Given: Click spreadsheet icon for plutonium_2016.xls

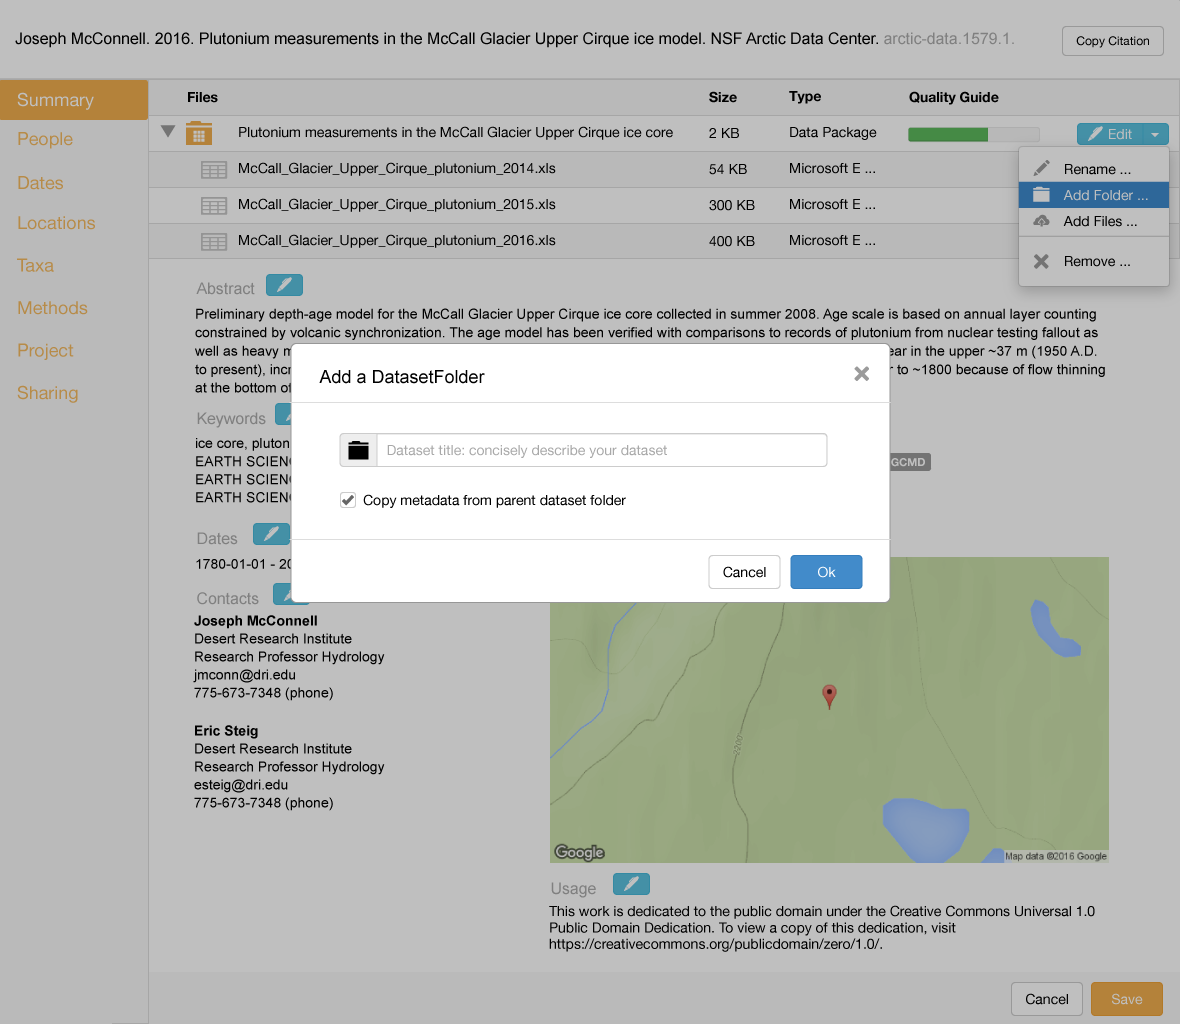Looking at the screenshot, I should [x=214, y=242].
